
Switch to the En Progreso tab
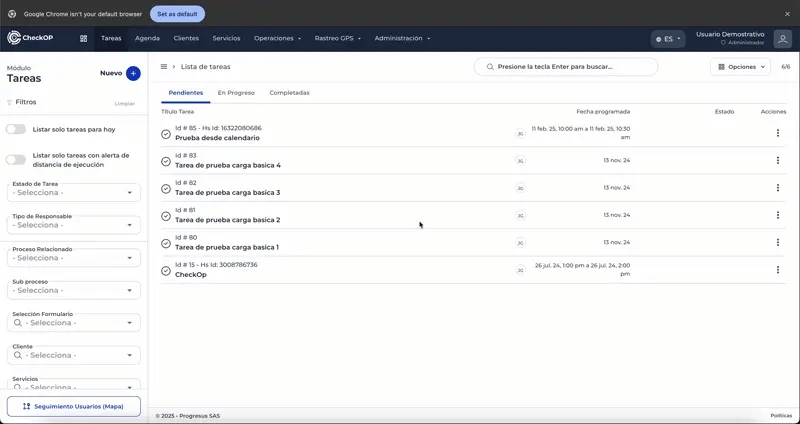click(236, 93)
